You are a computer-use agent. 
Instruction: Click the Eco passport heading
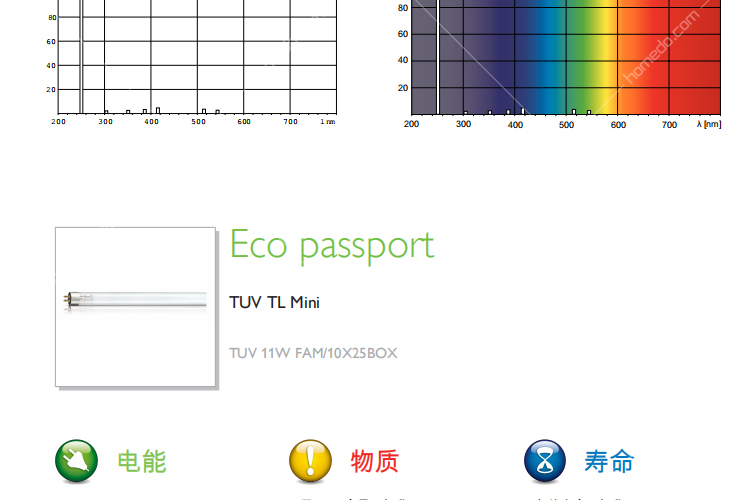click(x=332, y=245)
